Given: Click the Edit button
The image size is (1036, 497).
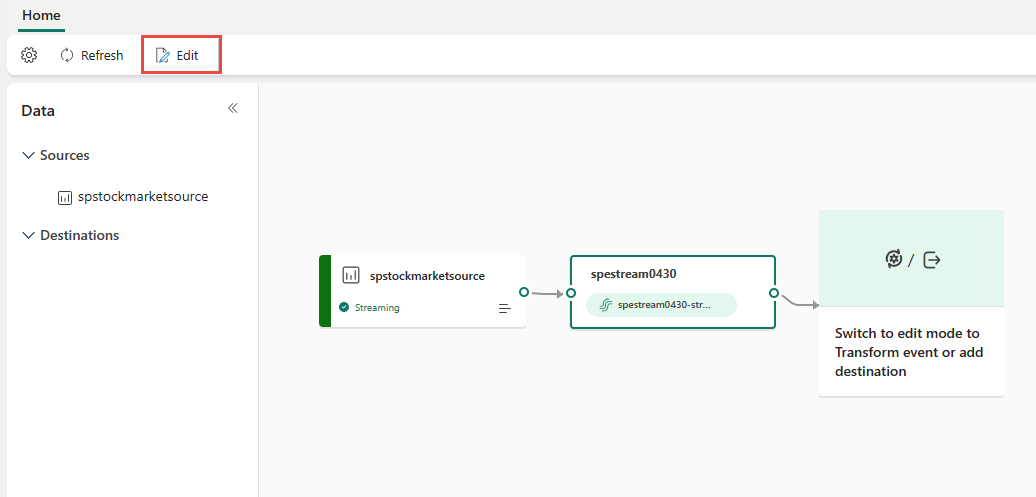Looking at the screenshot, I should pos(177,56).
